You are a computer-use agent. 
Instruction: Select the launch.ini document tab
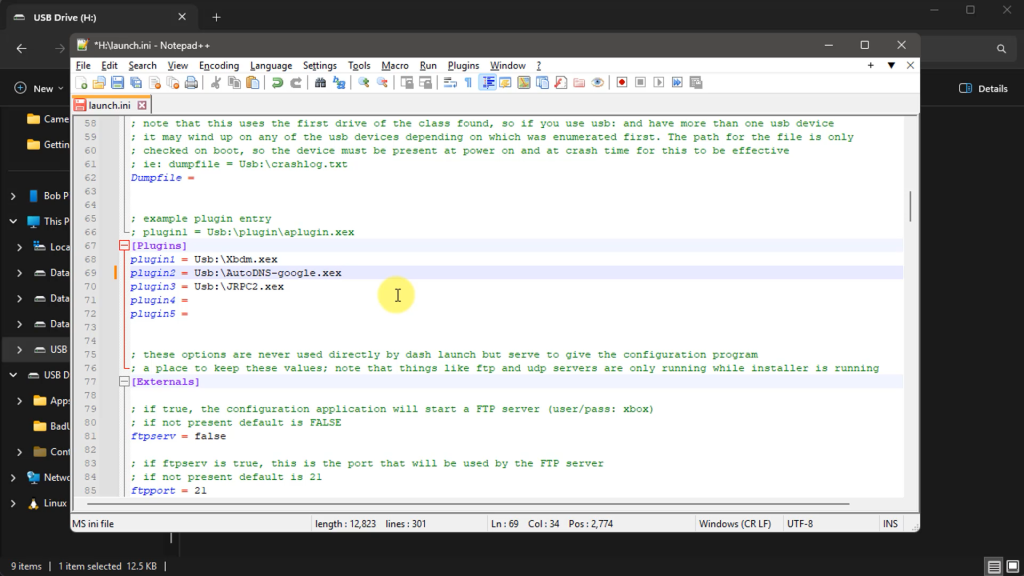click(x=110, y=105)
